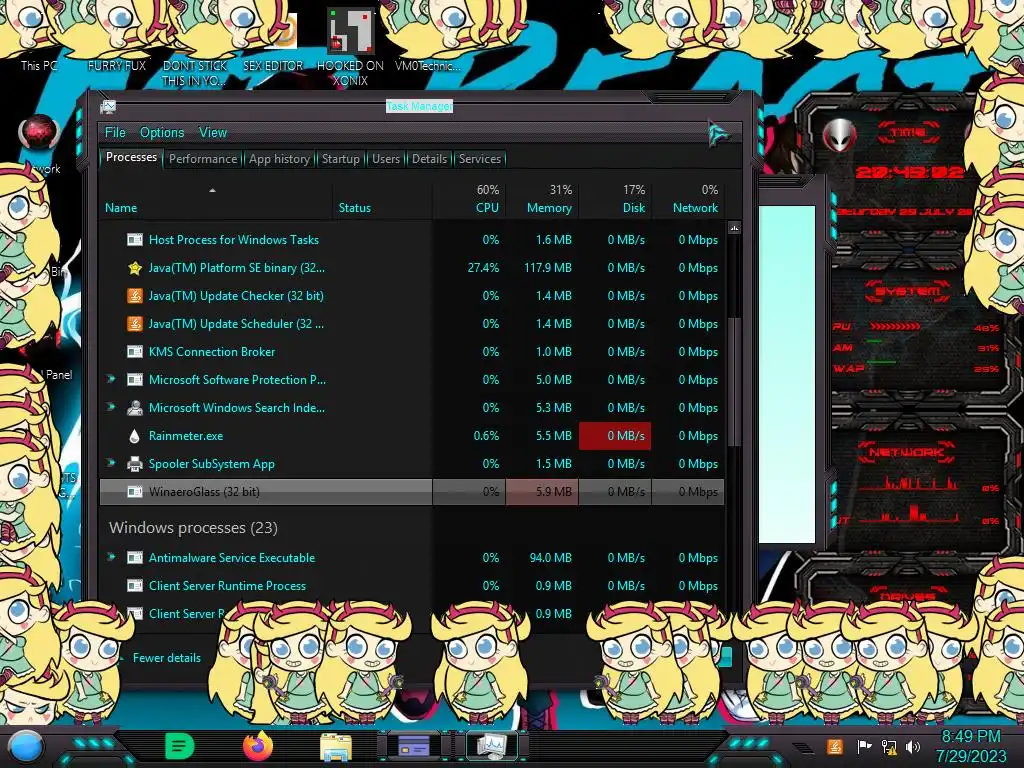Click the 117.9 MB memory value

[x=547, y=268]
